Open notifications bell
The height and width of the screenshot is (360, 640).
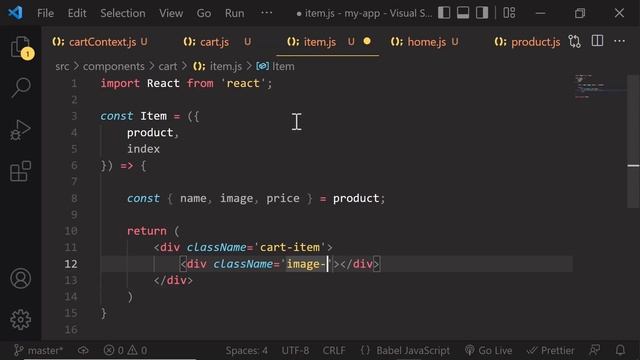click(620, 350)
